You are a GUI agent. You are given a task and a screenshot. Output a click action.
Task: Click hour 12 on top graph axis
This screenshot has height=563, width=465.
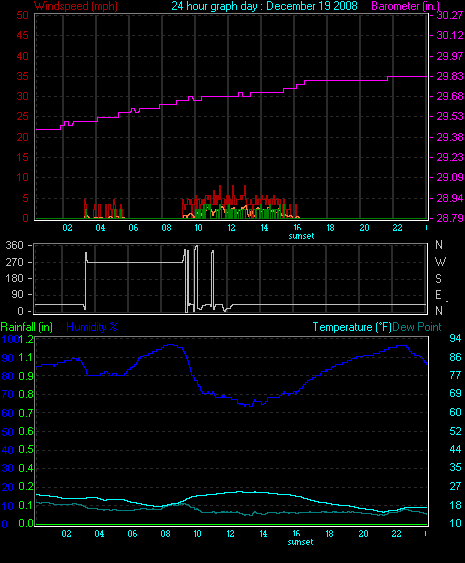pos(231,228)
